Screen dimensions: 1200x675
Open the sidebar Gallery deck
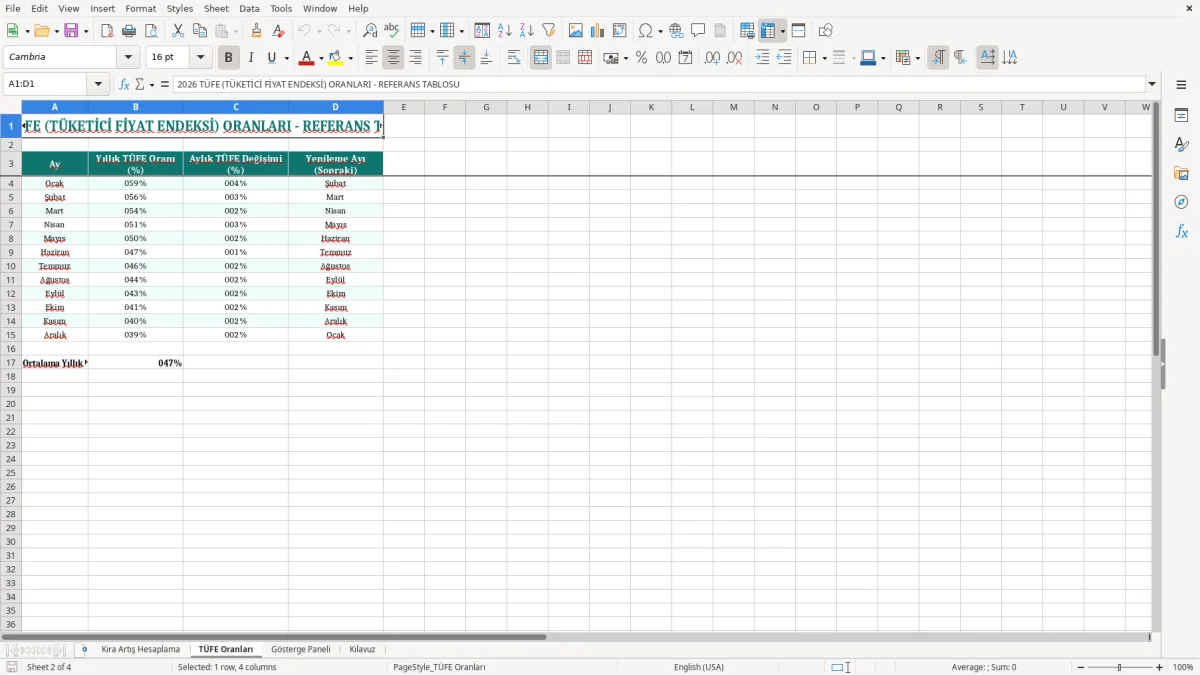pos(1181,174)
